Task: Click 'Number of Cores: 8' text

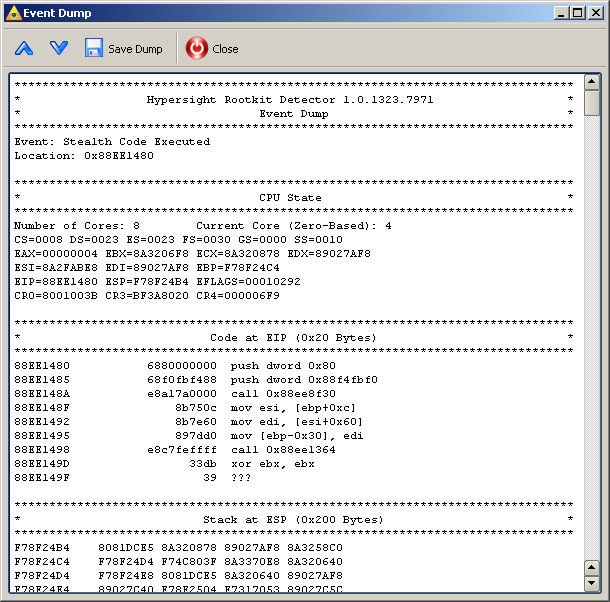Action: tap(77, 226)
